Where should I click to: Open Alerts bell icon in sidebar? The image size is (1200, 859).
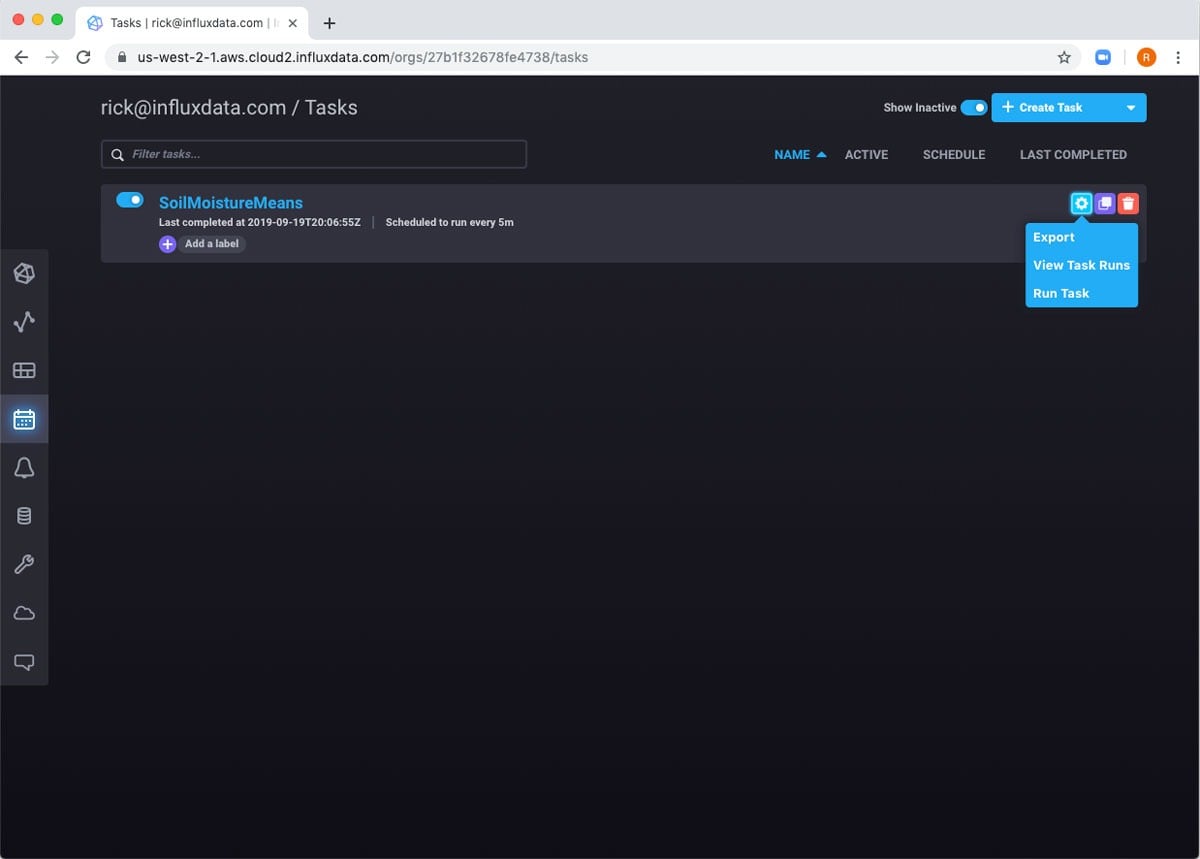pyautogui.click(x=24, y=468)
